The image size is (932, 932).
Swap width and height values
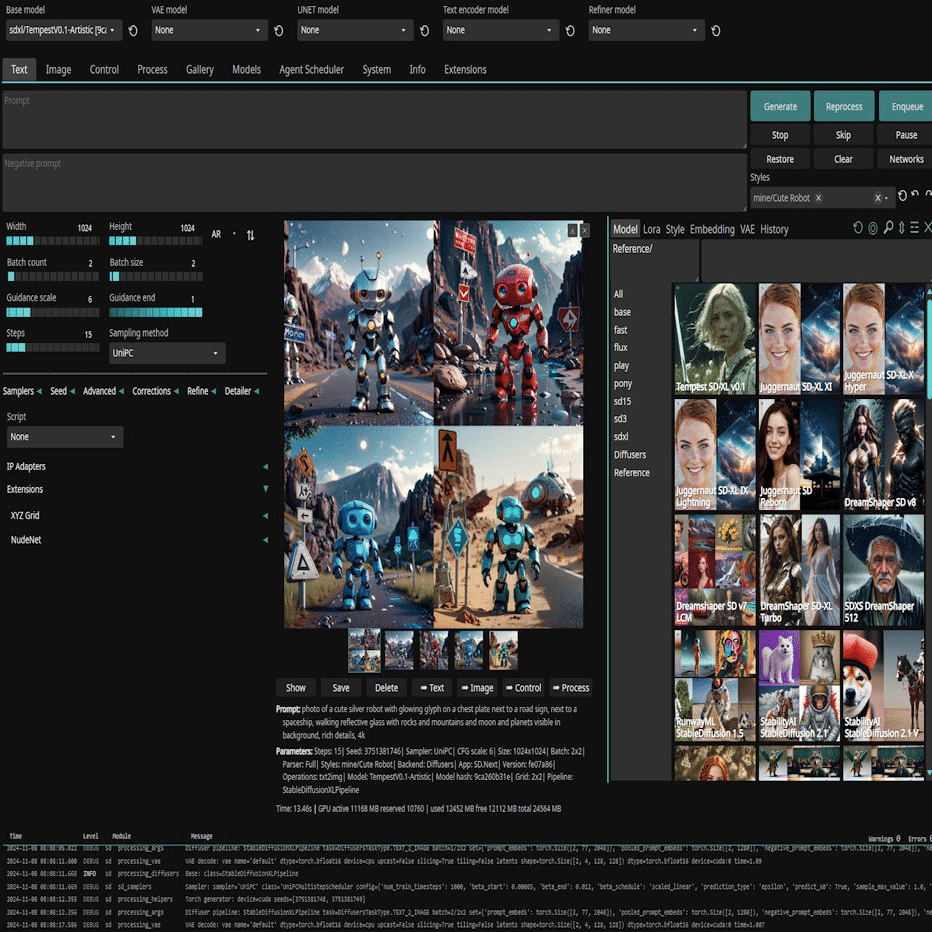tap(250, 235)
